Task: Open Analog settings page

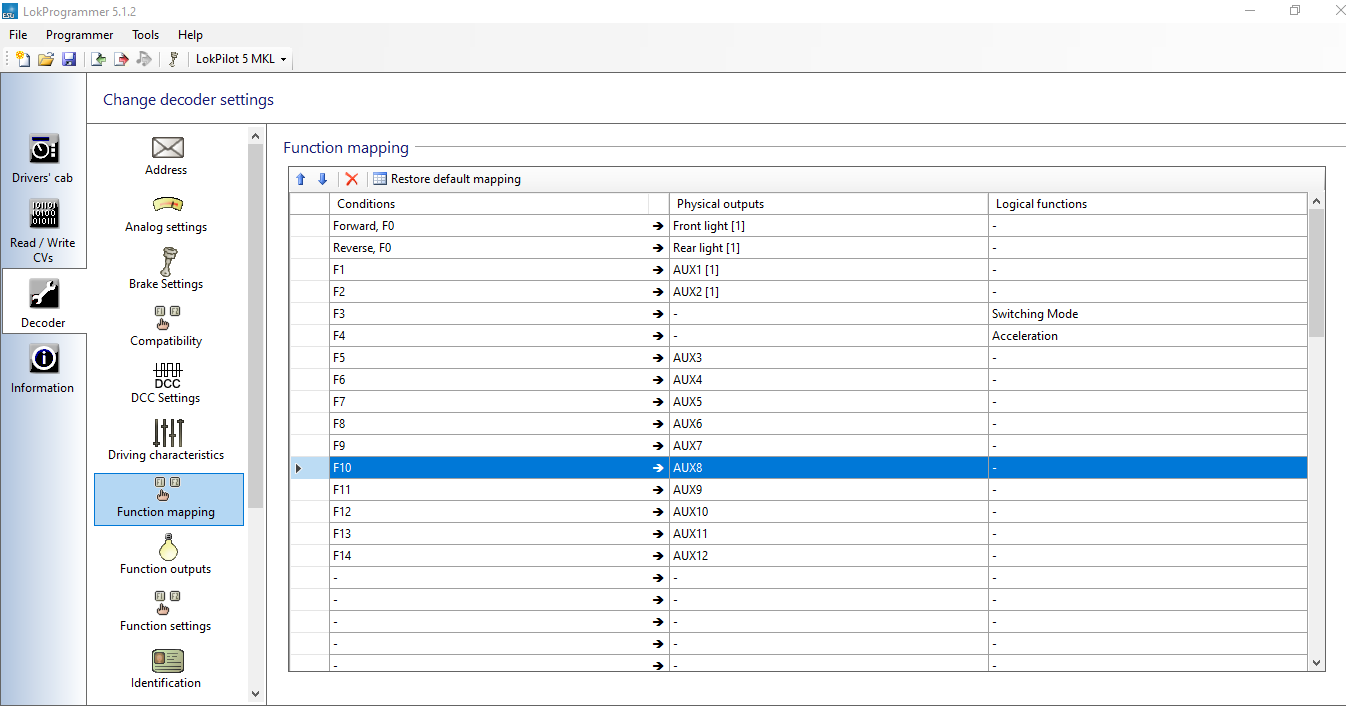Action: 166,214
